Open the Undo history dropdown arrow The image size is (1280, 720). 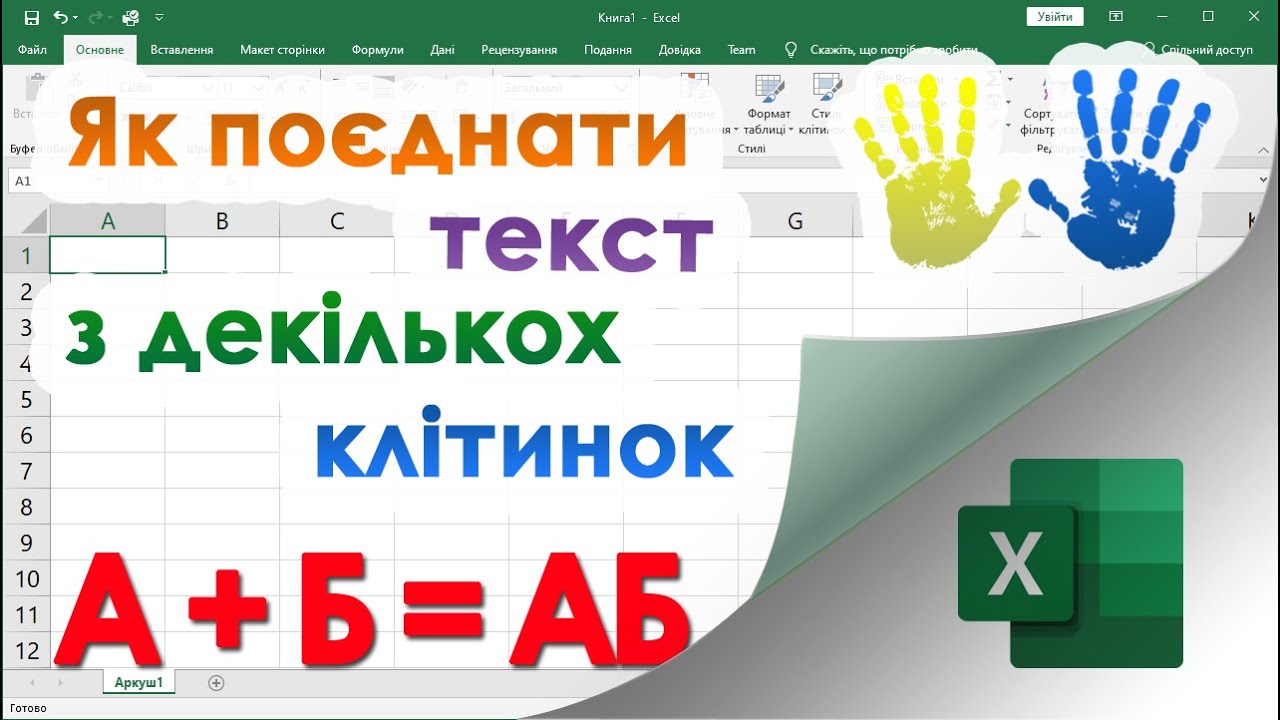point(77,18)
